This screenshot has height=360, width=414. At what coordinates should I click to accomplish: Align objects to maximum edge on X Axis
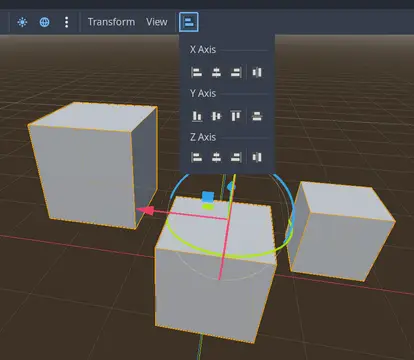[236, 72]
